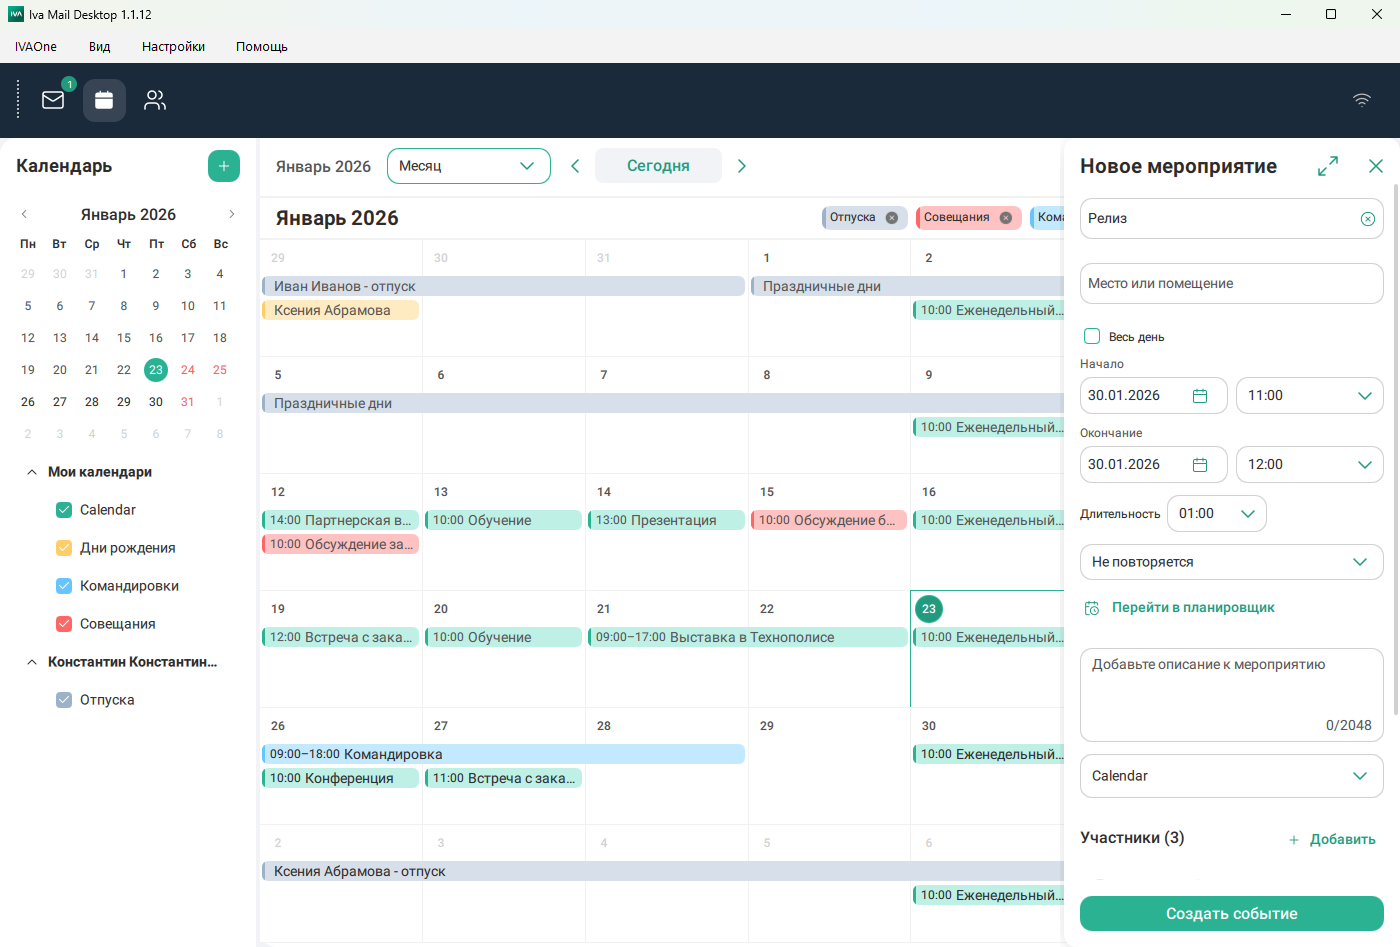This screenshot has height=947, width=1400.
Task: Open the 'Настройки' menu
Action: click(173, 47)
